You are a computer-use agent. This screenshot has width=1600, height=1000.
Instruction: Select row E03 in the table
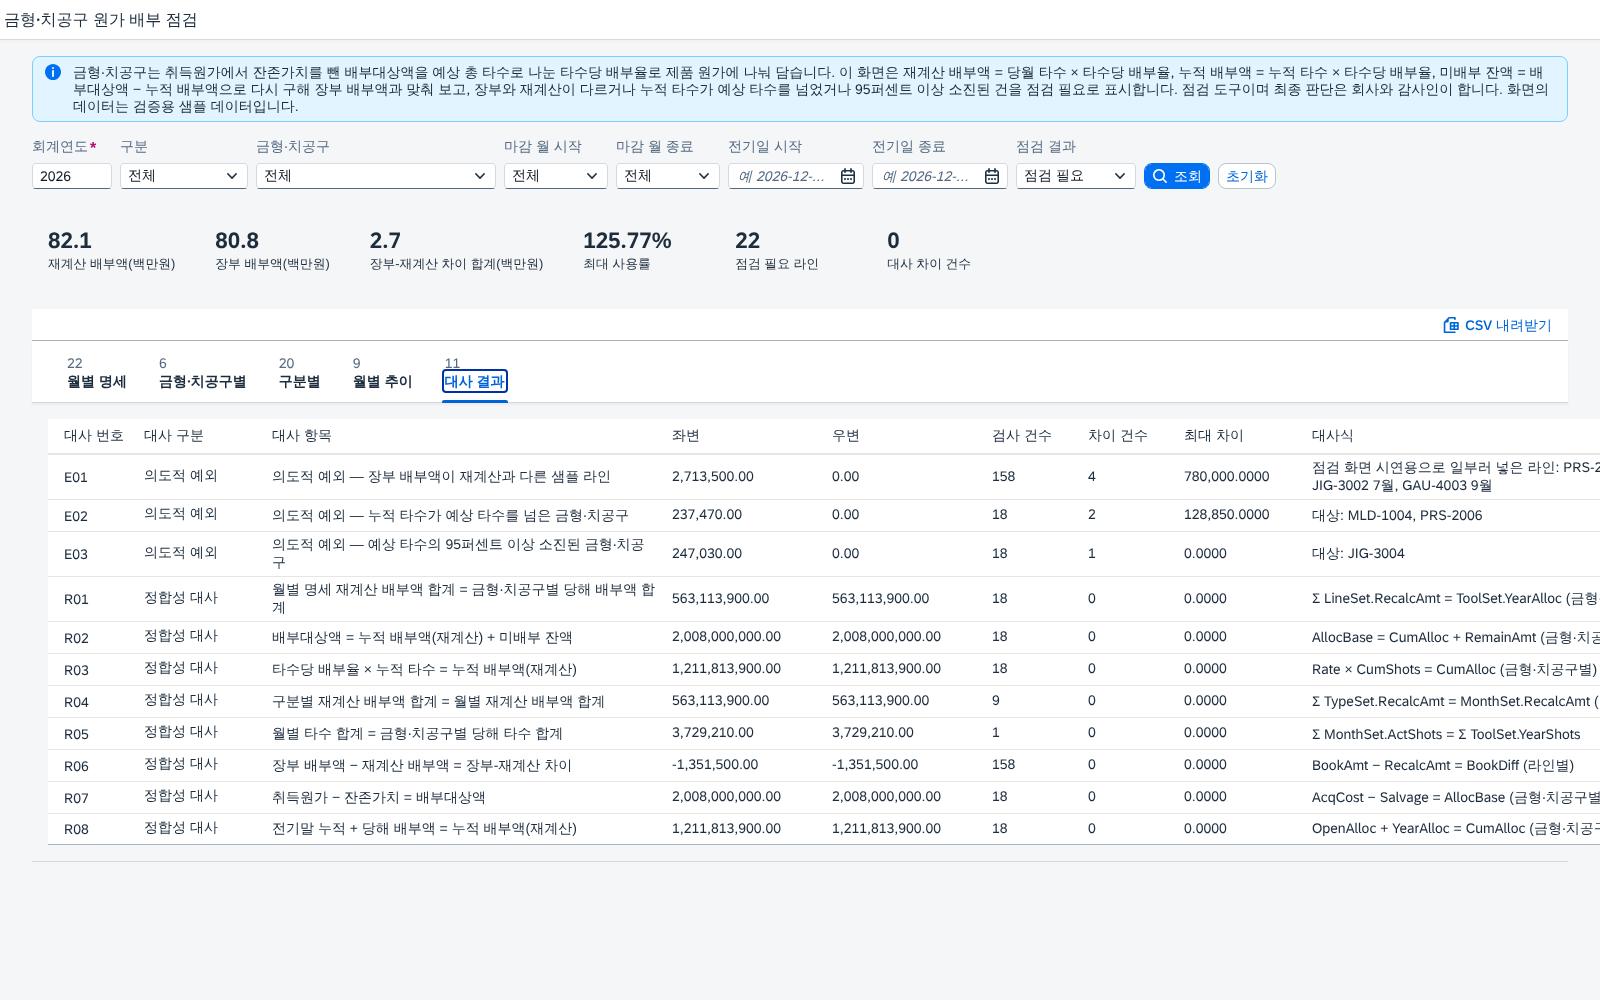pos(824,553)
